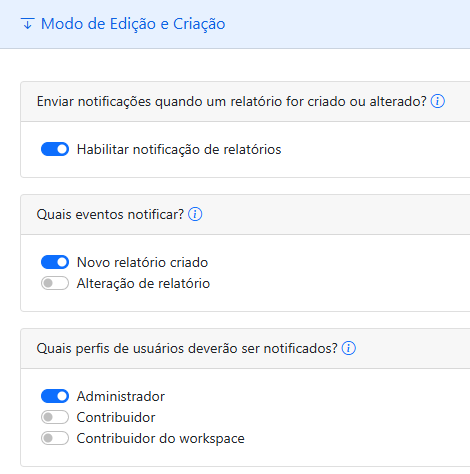Select the Alteração de relatório label text
This screenshot has height=474, width=470.
(143, 284)
